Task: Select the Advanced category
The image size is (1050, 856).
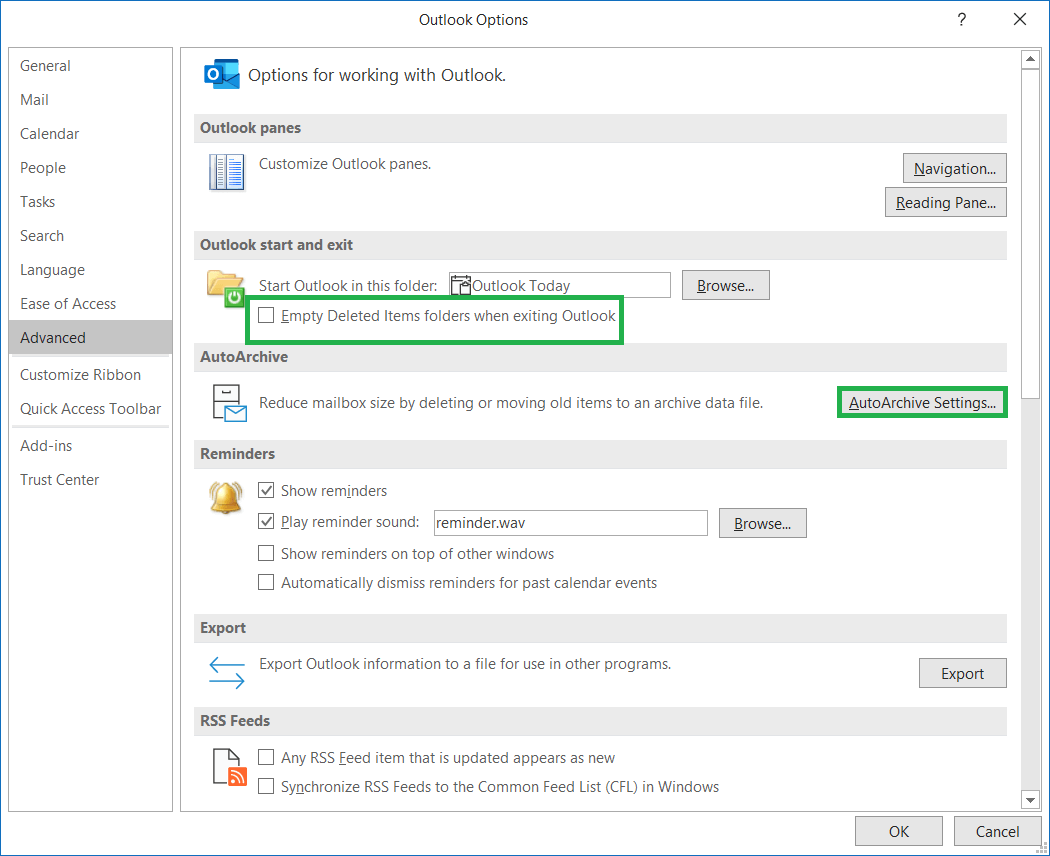Action: tap(90, 338)
